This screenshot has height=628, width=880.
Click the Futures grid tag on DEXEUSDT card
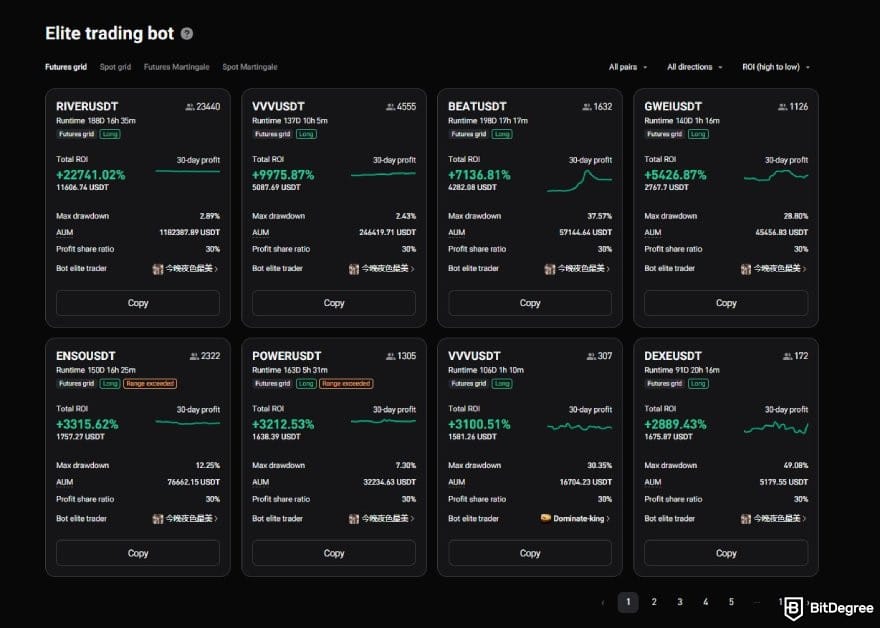point(664,384)
